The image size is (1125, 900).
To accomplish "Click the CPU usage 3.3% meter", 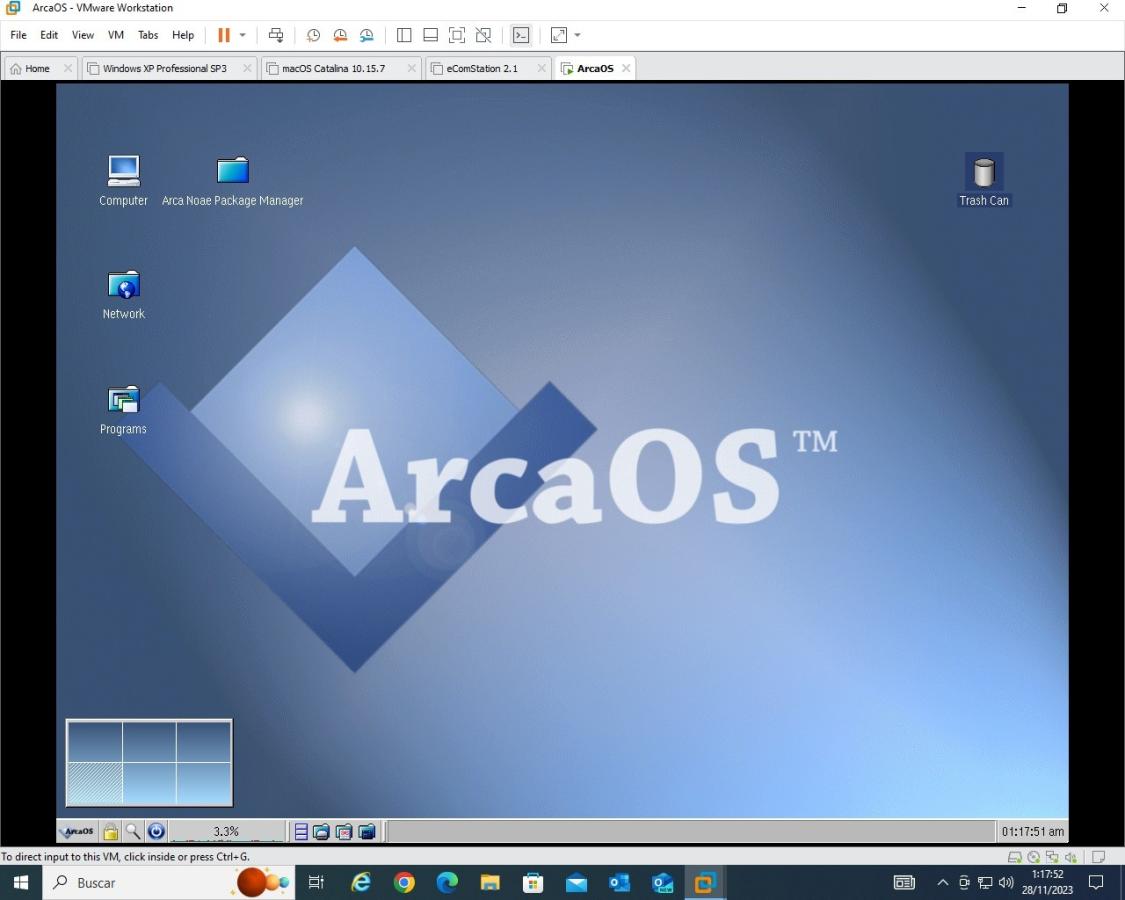I will click(x=226, y=831).
